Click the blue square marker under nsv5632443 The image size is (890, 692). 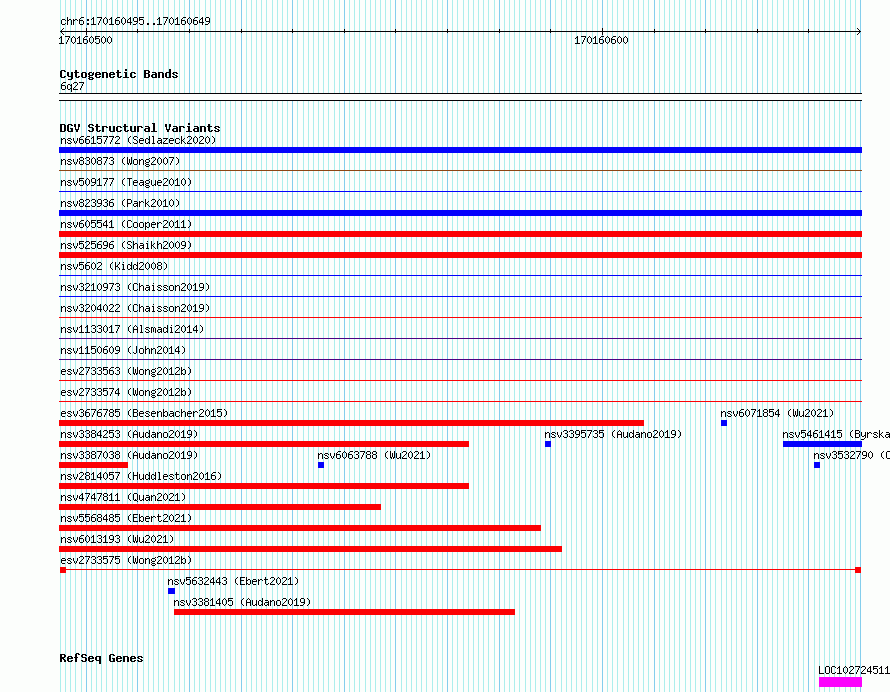click(171, 591)
